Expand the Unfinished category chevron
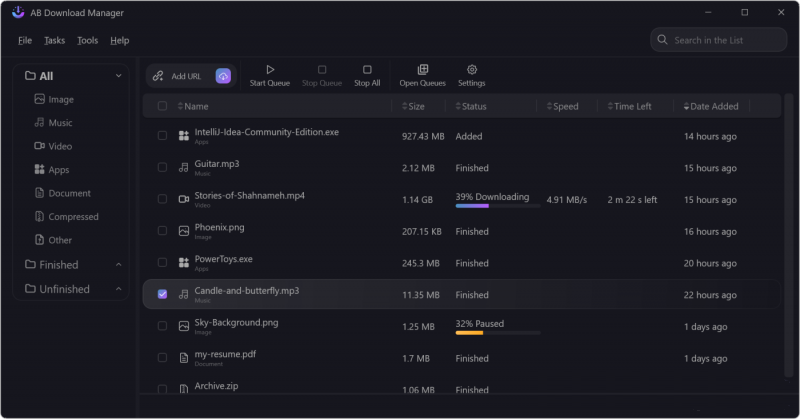 [119, 290]
